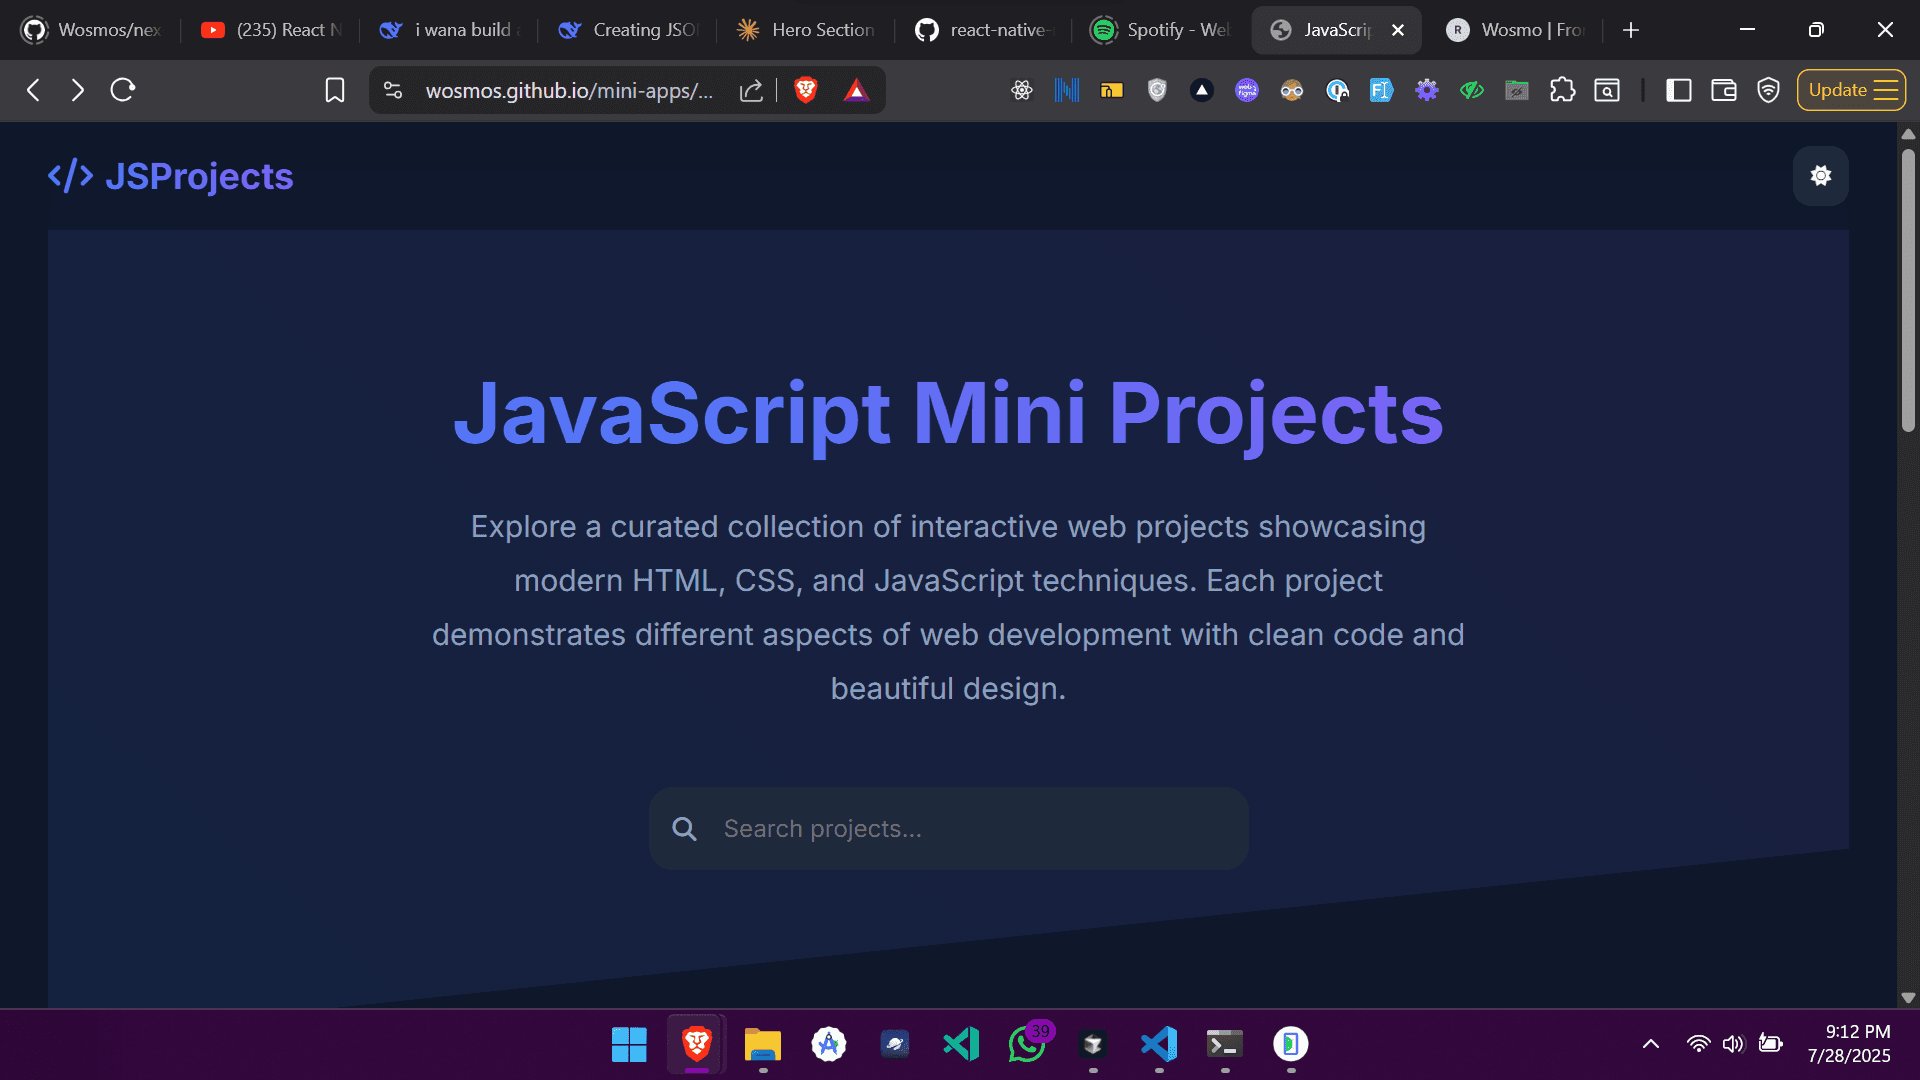This screenshot has height=1080, width=1920.
Task: Launch VS Code from the taskbar
Action: click(960, 1044)
